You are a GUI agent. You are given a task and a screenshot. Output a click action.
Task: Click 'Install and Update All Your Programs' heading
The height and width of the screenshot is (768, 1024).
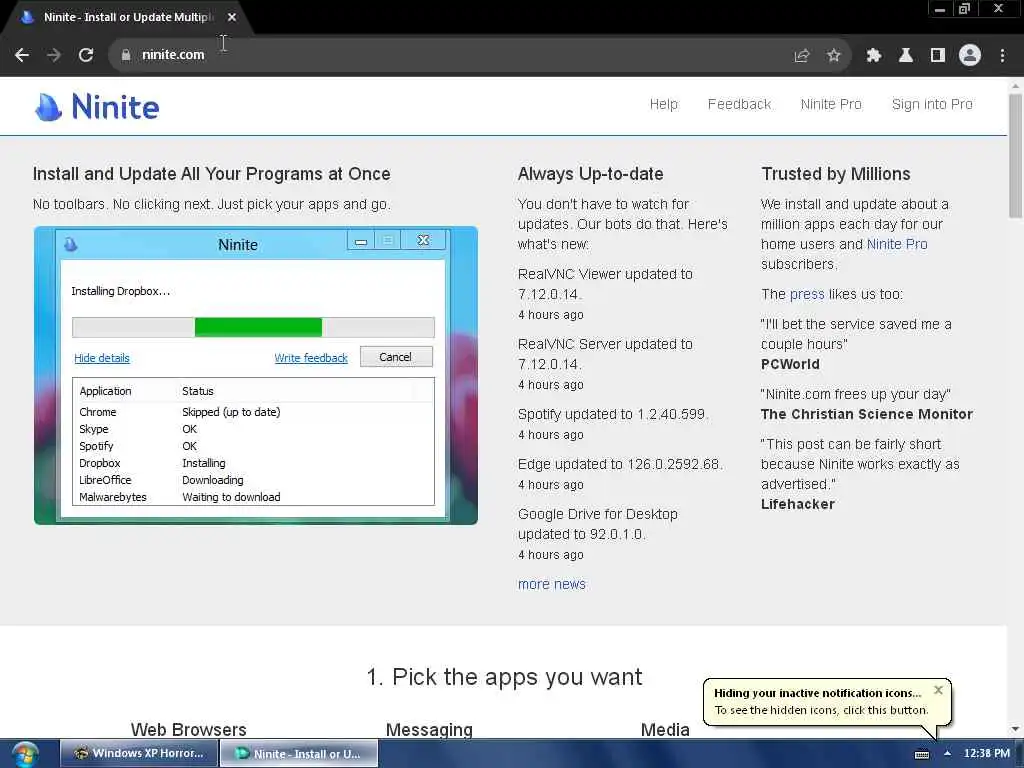(212, 174)
